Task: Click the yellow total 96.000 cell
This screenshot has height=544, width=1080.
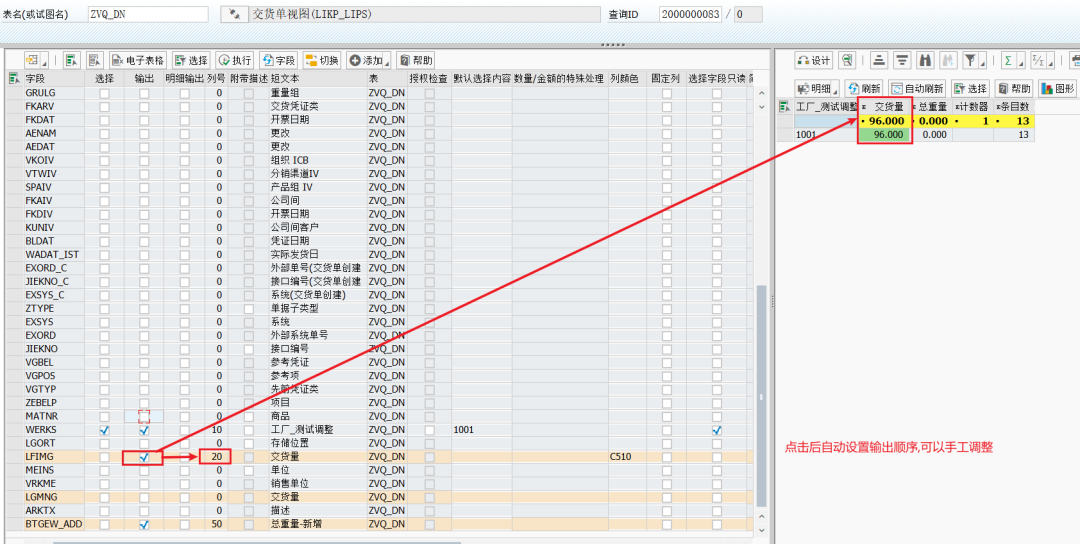Action: 884,121
